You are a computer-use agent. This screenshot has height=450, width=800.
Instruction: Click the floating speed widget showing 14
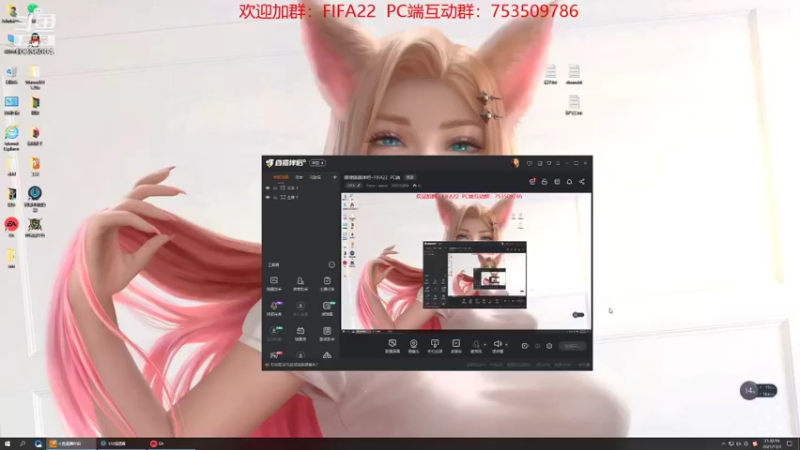758,391
